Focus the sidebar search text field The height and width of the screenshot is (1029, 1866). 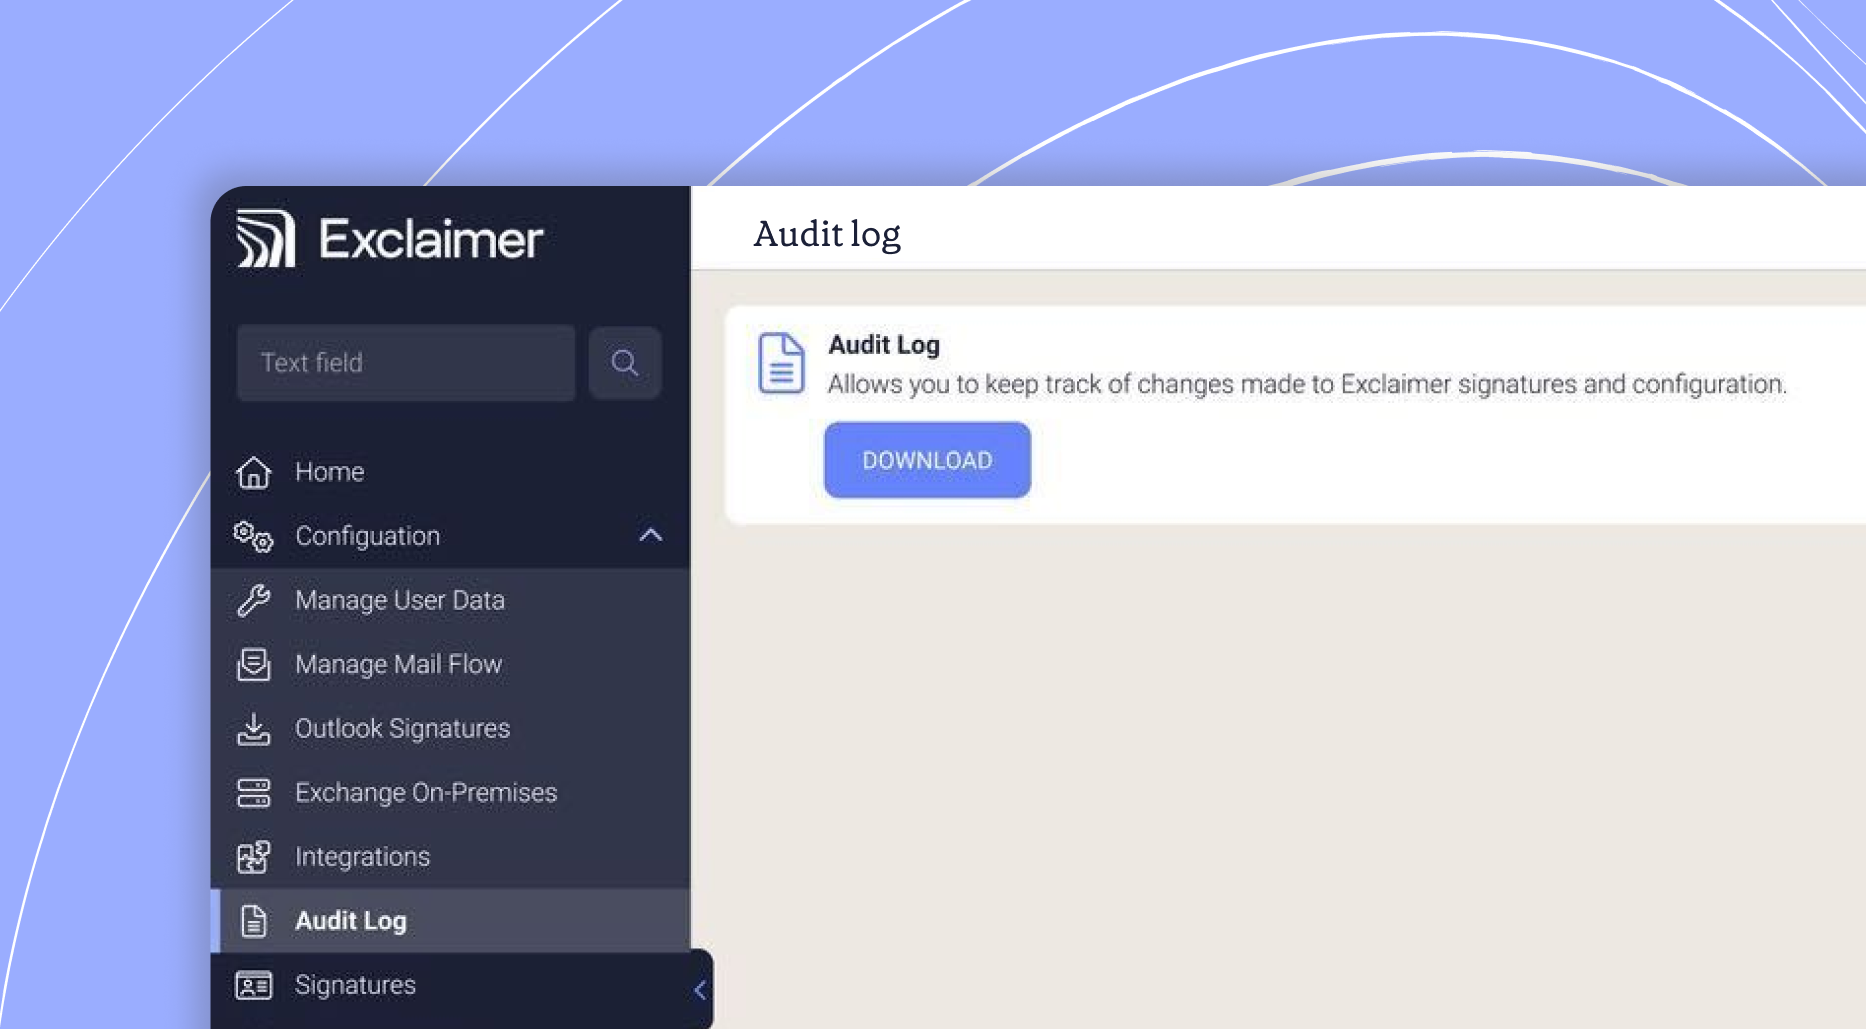[x=405, y=363]
